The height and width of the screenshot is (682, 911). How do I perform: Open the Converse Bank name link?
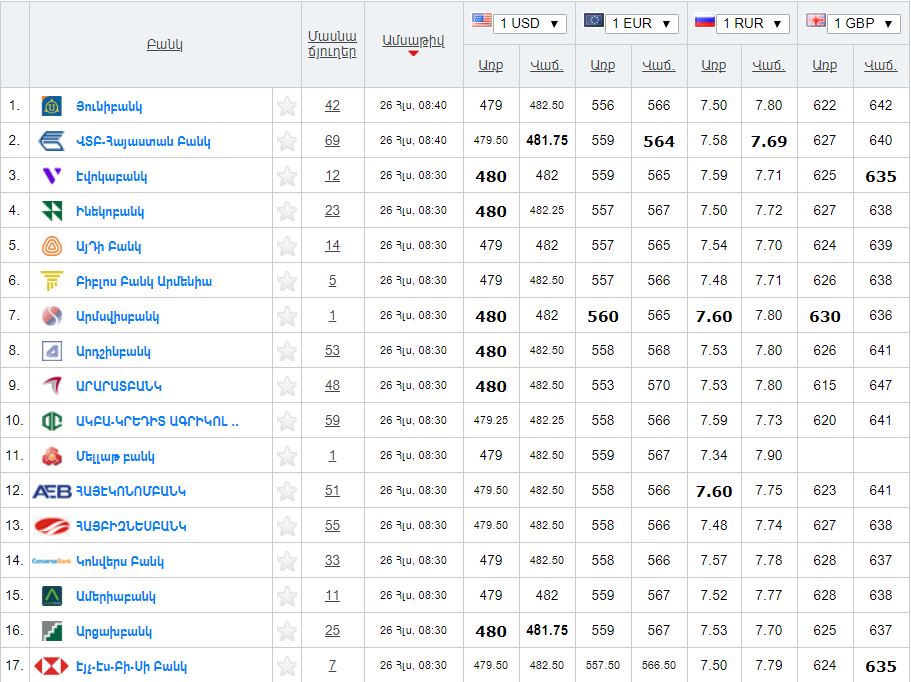pos(120,562)
